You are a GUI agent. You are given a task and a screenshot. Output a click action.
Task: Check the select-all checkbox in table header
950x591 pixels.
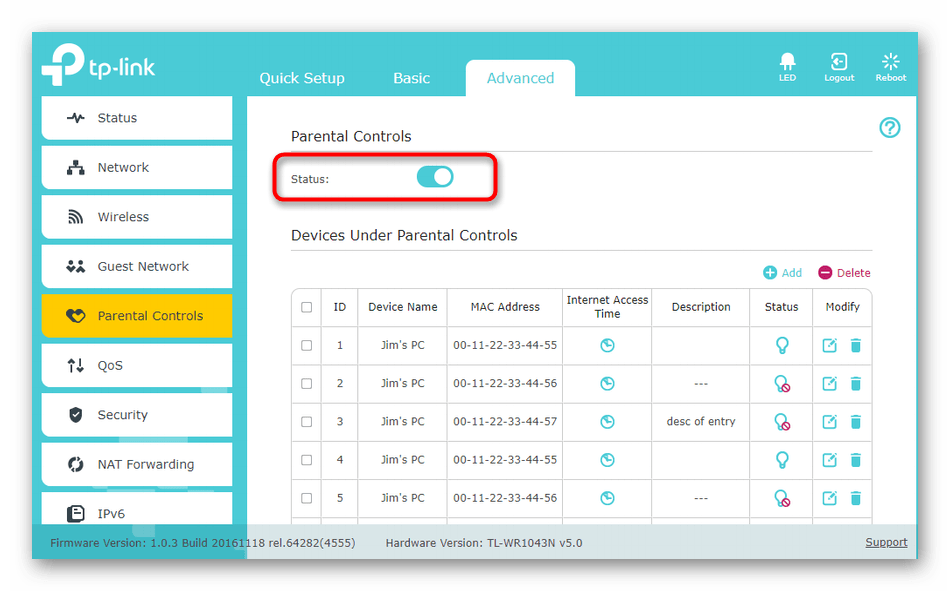[307, 308]
